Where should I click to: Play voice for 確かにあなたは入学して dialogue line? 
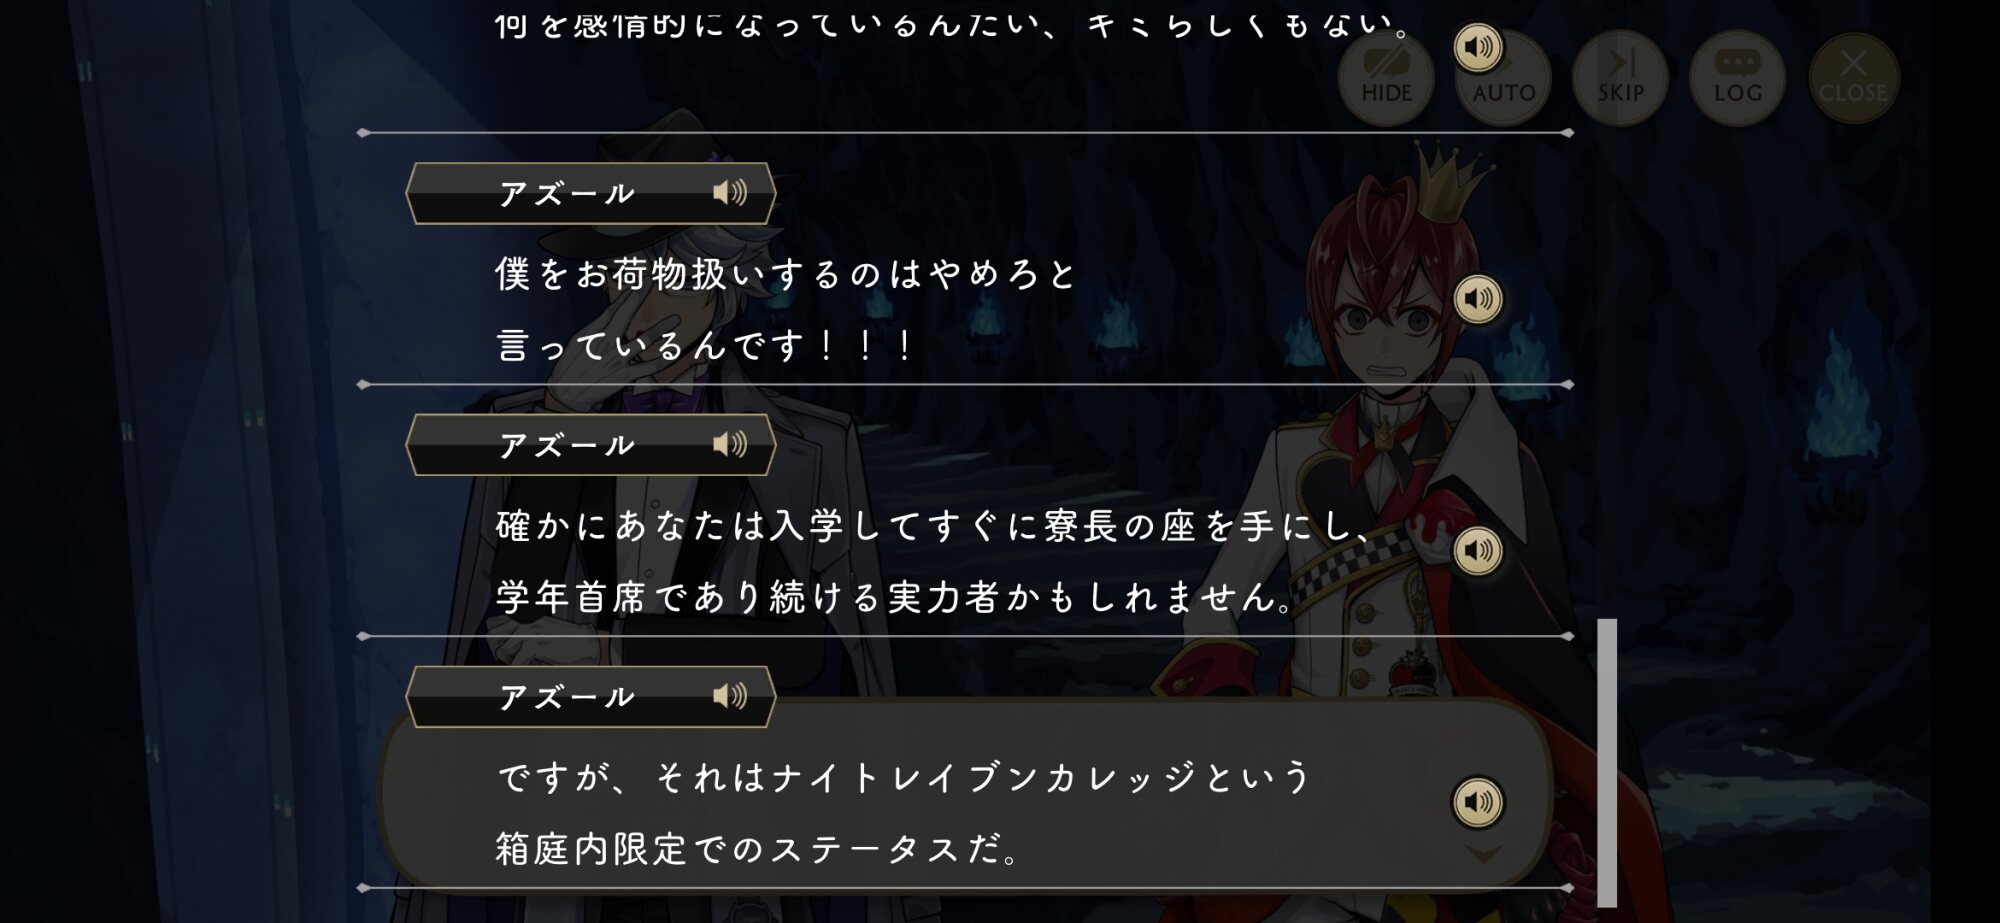[1478, 551]
